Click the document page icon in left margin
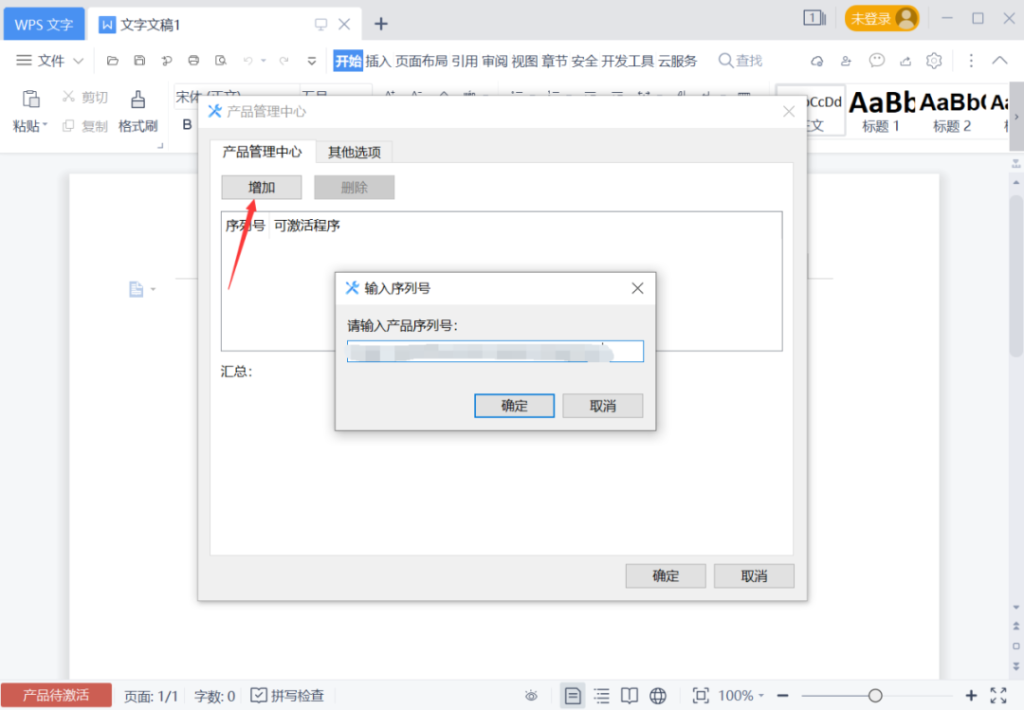Image resolution: width=1024 pixels, height=710 pixels. click(x=136, y=289)
